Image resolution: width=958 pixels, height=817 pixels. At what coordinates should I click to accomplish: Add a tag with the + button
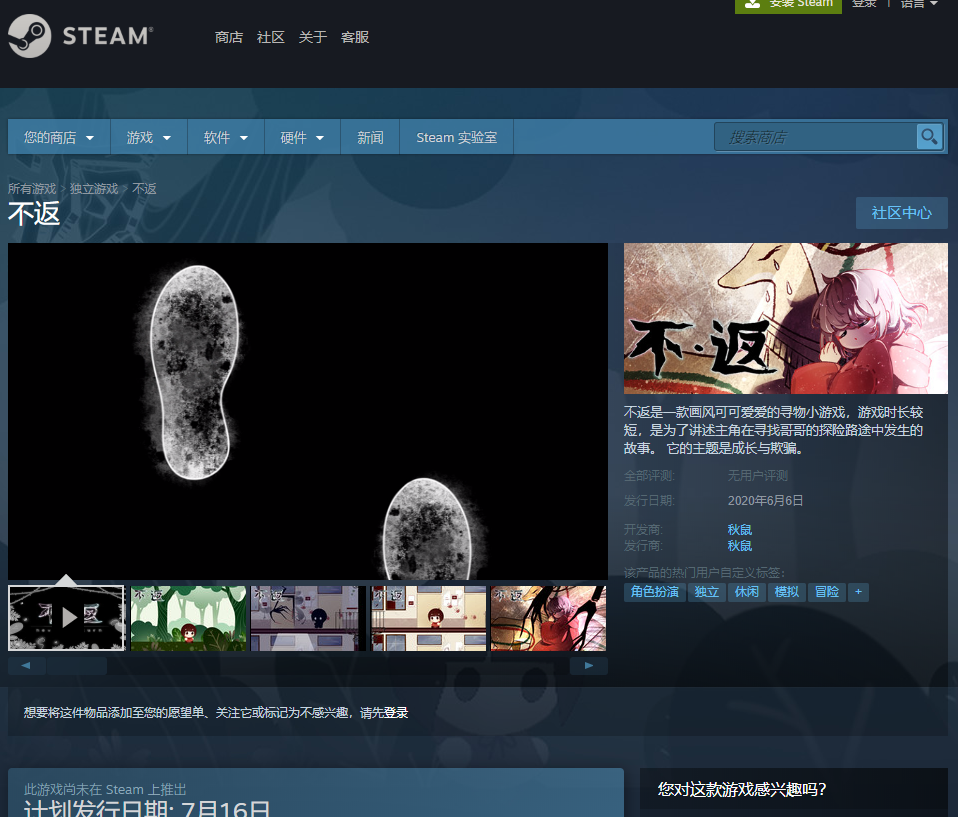[x=858, y=592]
